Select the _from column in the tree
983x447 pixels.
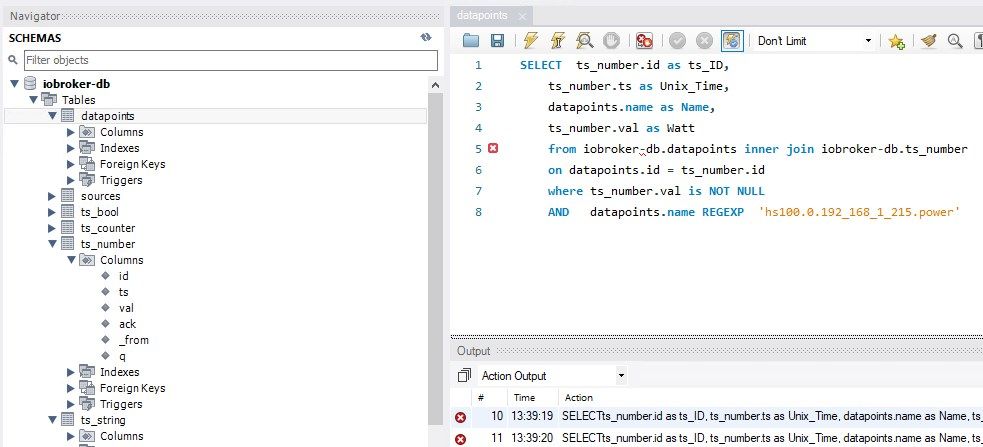(x=134, y=340)
